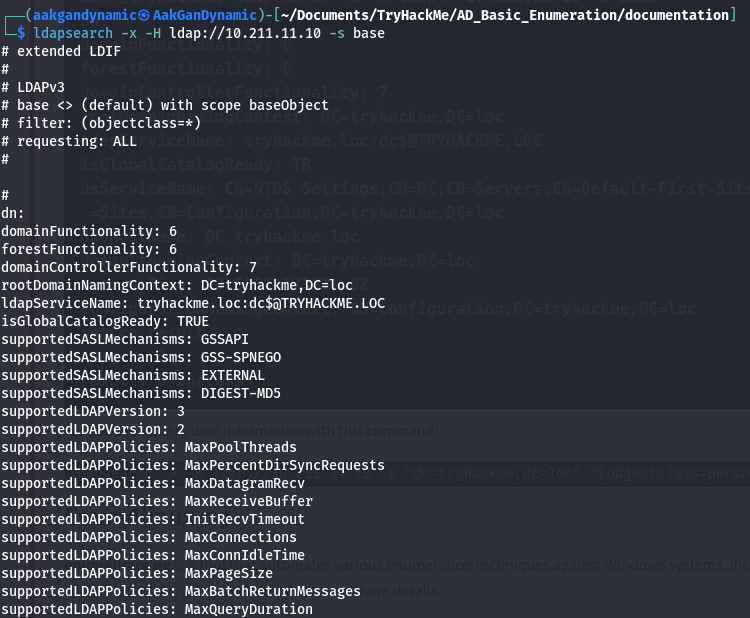Click the domainControllerFunctionality: 7 line
This screenshot has height=618, width=750.
tap(129, 267)
